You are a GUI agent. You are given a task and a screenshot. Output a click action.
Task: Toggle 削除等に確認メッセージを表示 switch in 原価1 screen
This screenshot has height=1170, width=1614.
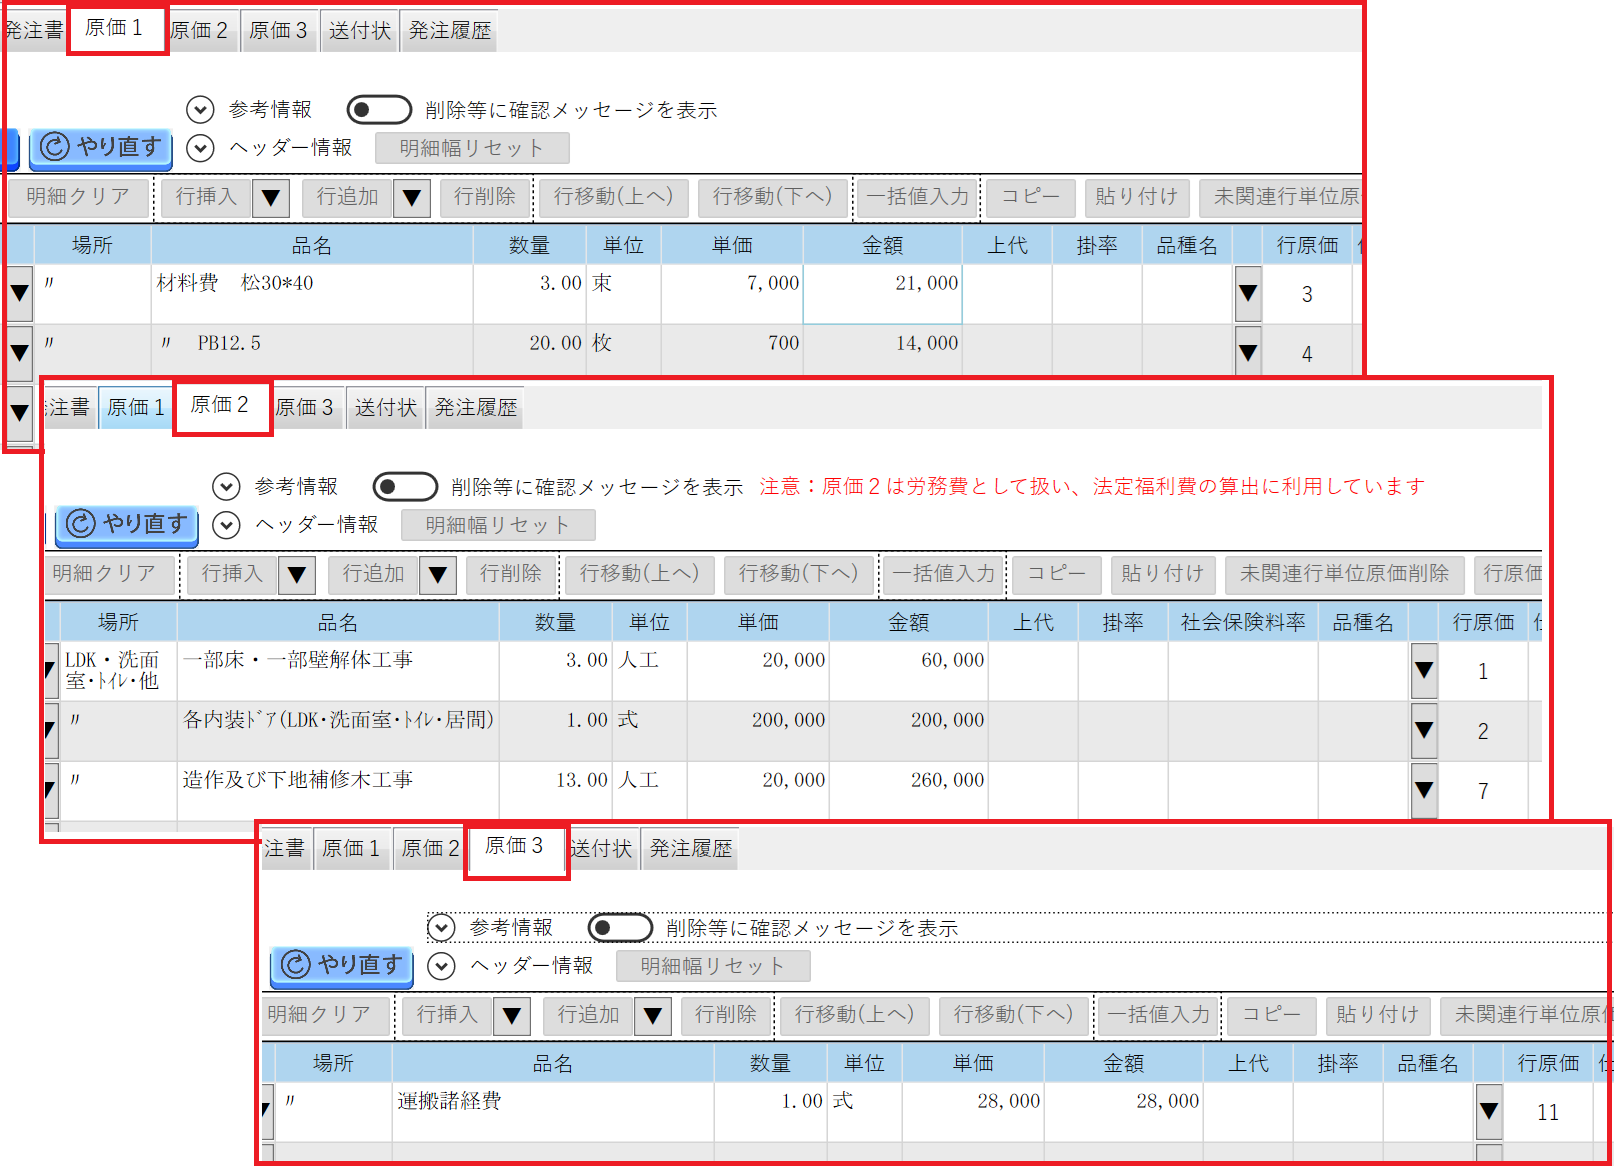point(379,109)
